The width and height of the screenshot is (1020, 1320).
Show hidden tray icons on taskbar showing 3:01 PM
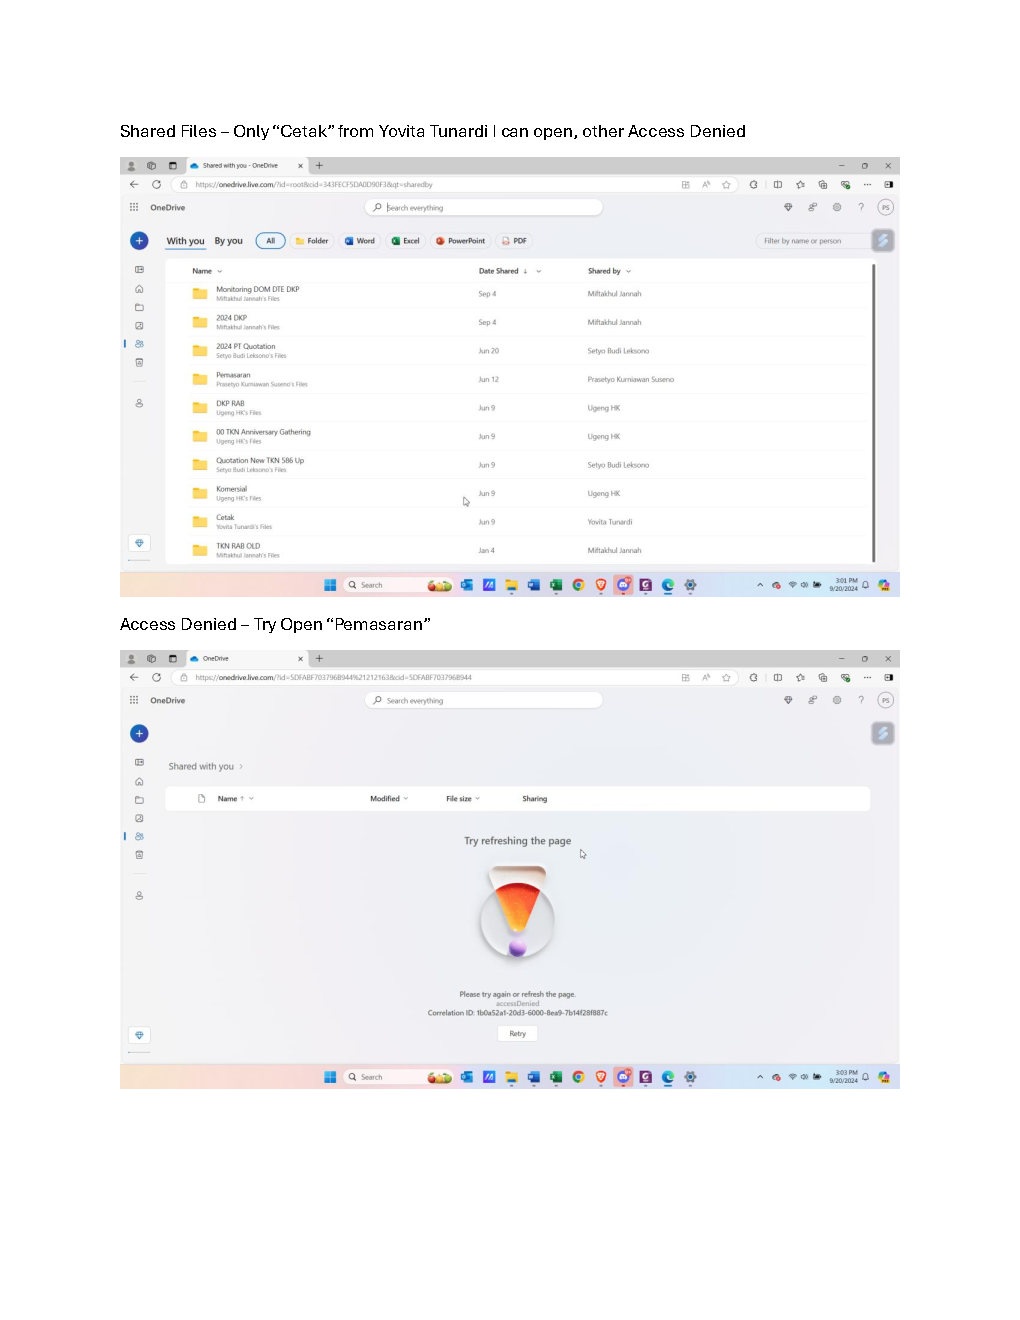click(760, 585)
